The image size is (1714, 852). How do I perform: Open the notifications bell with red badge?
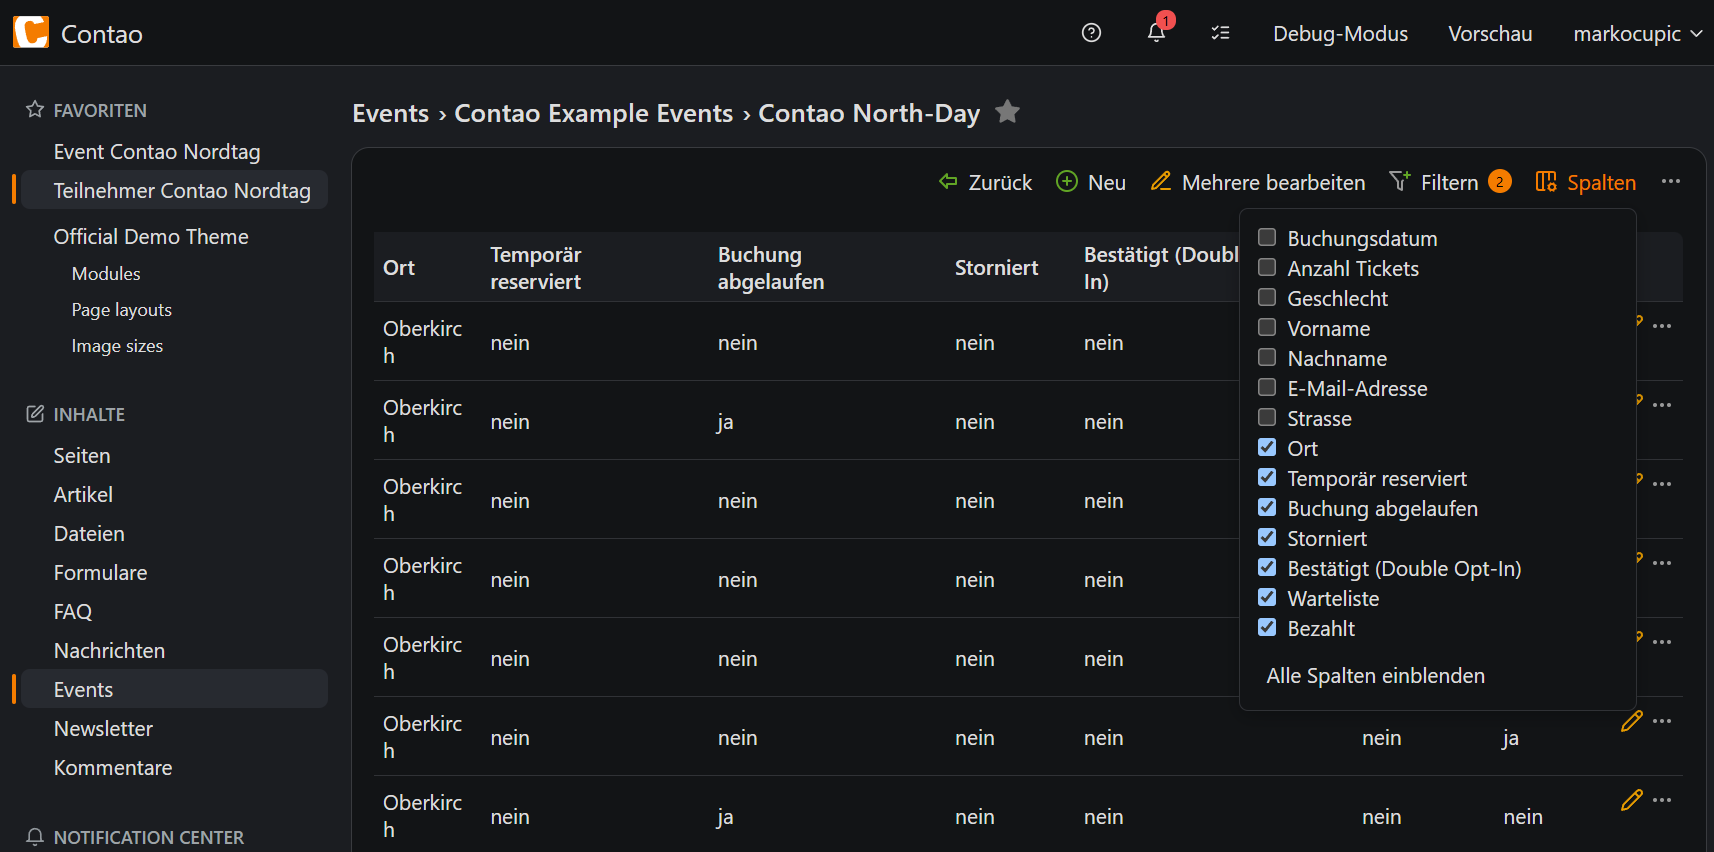[1157, 31]
